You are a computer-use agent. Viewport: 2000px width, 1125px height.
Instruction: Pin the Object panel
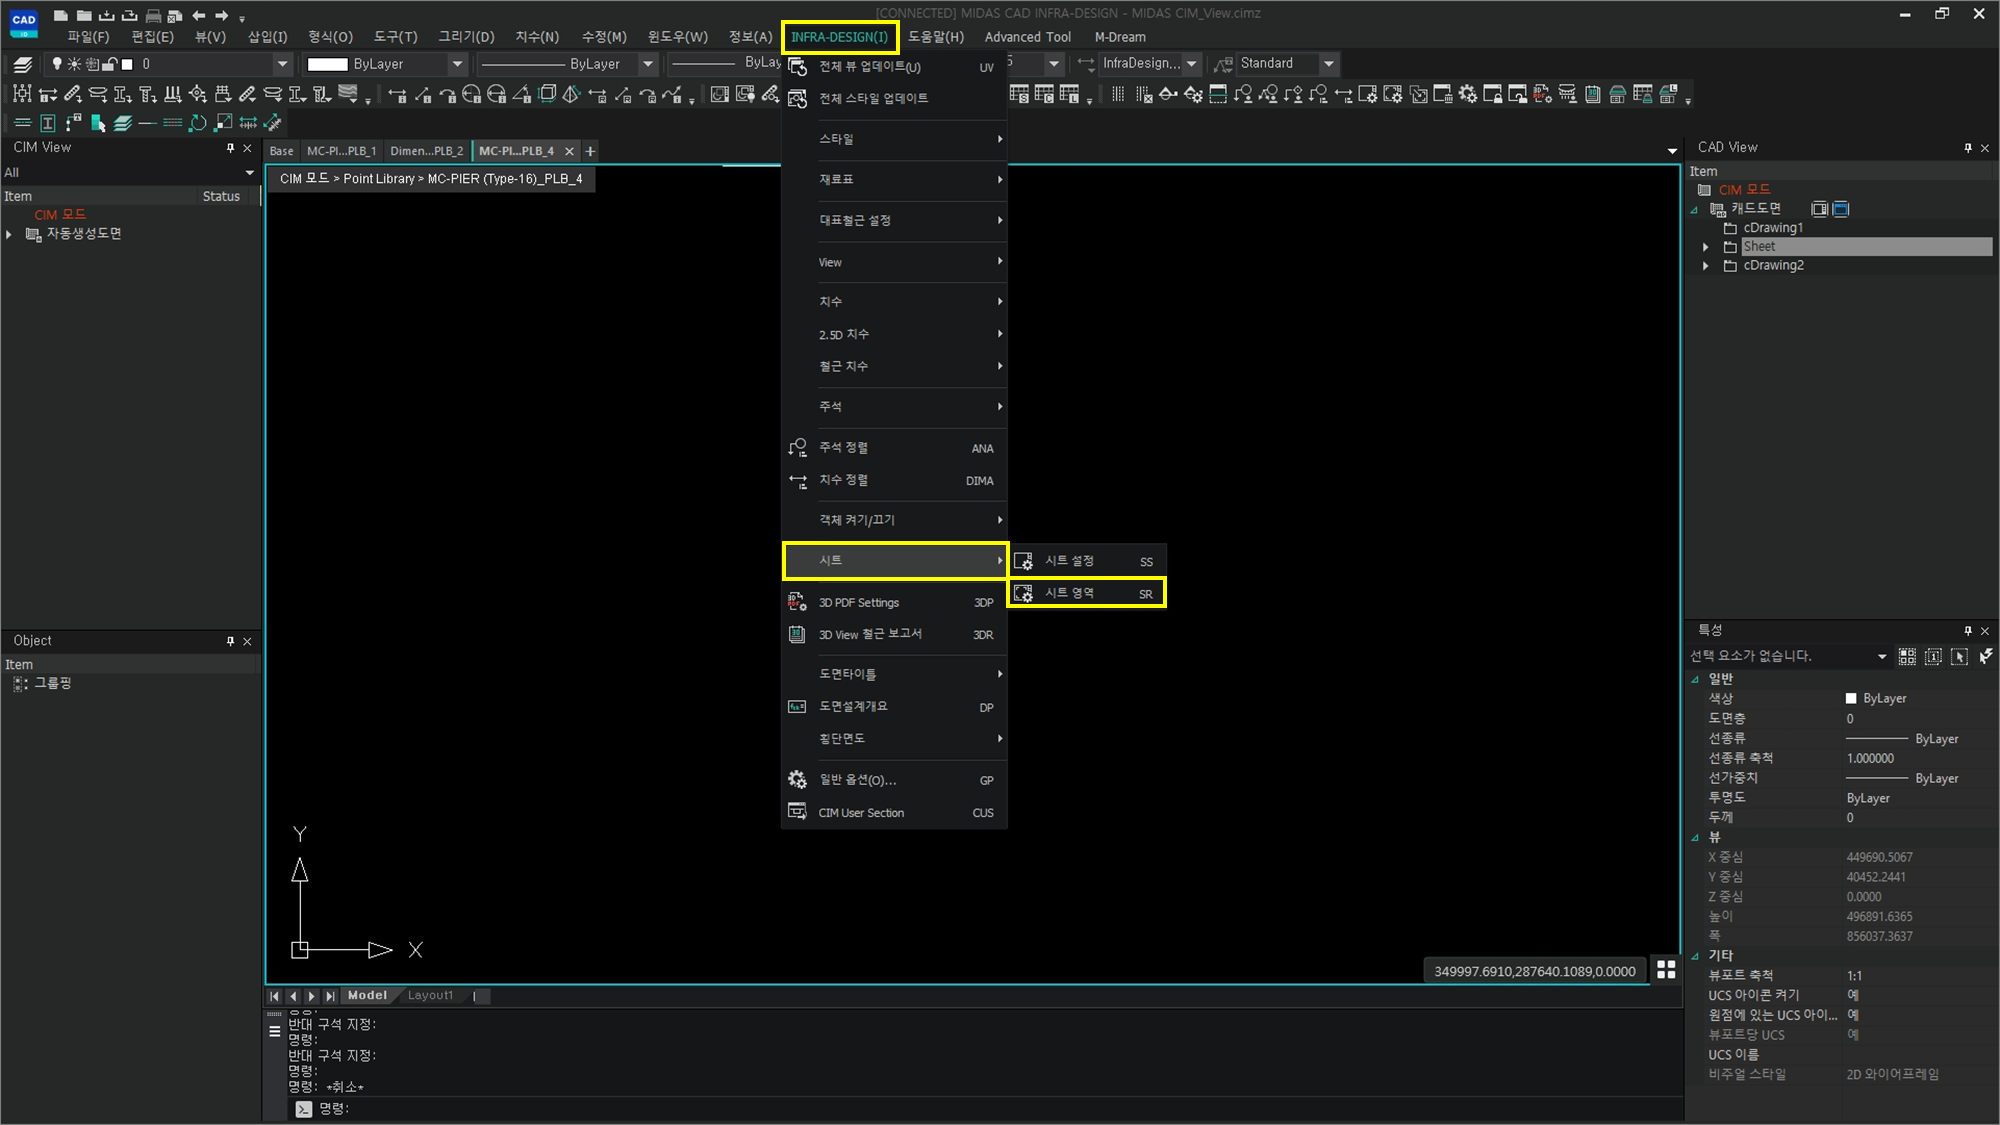(230, 641)
